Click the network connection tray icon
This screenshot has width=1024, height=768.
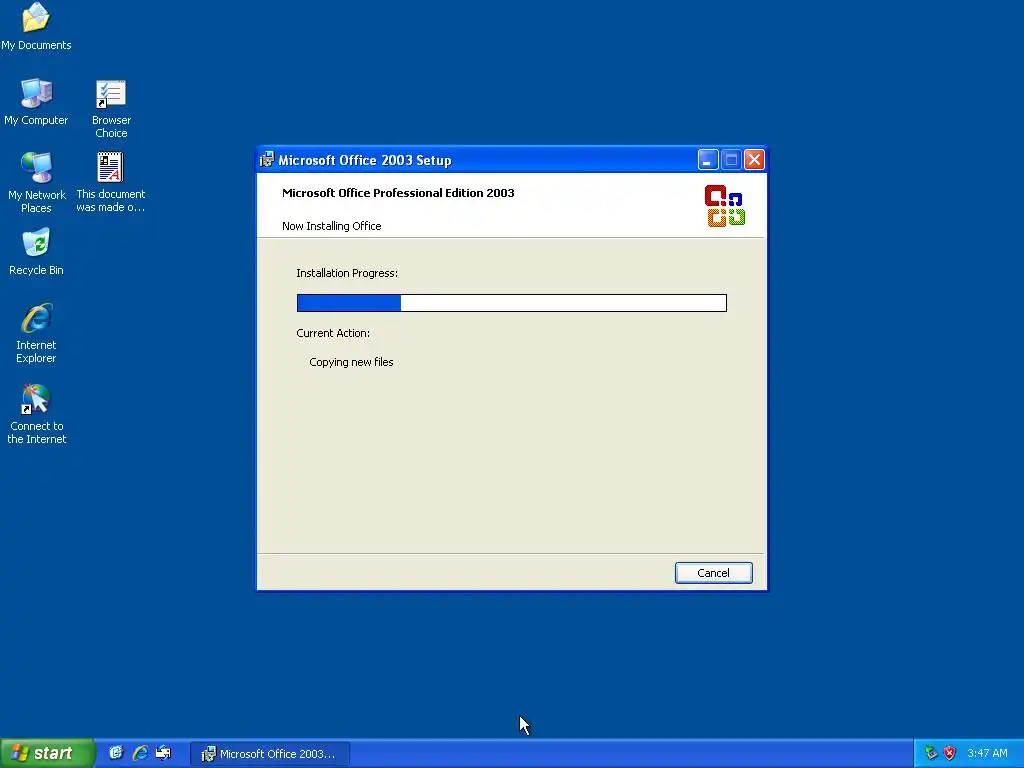(x=931, y=753)
